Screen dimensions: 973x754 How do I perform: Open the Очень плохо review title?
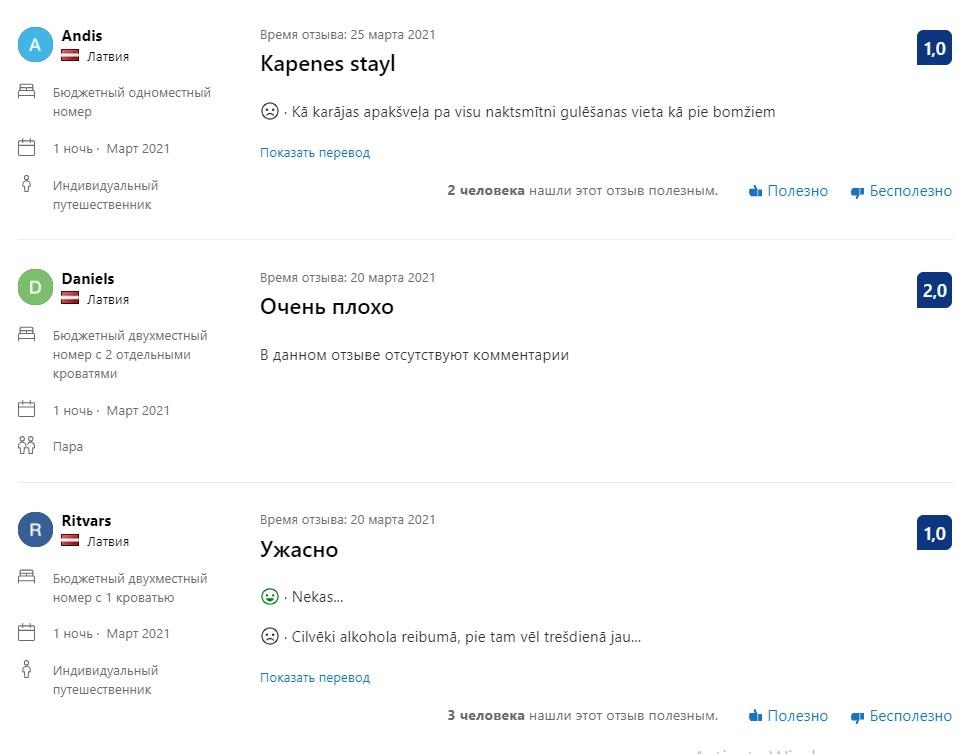coord(326,307)
